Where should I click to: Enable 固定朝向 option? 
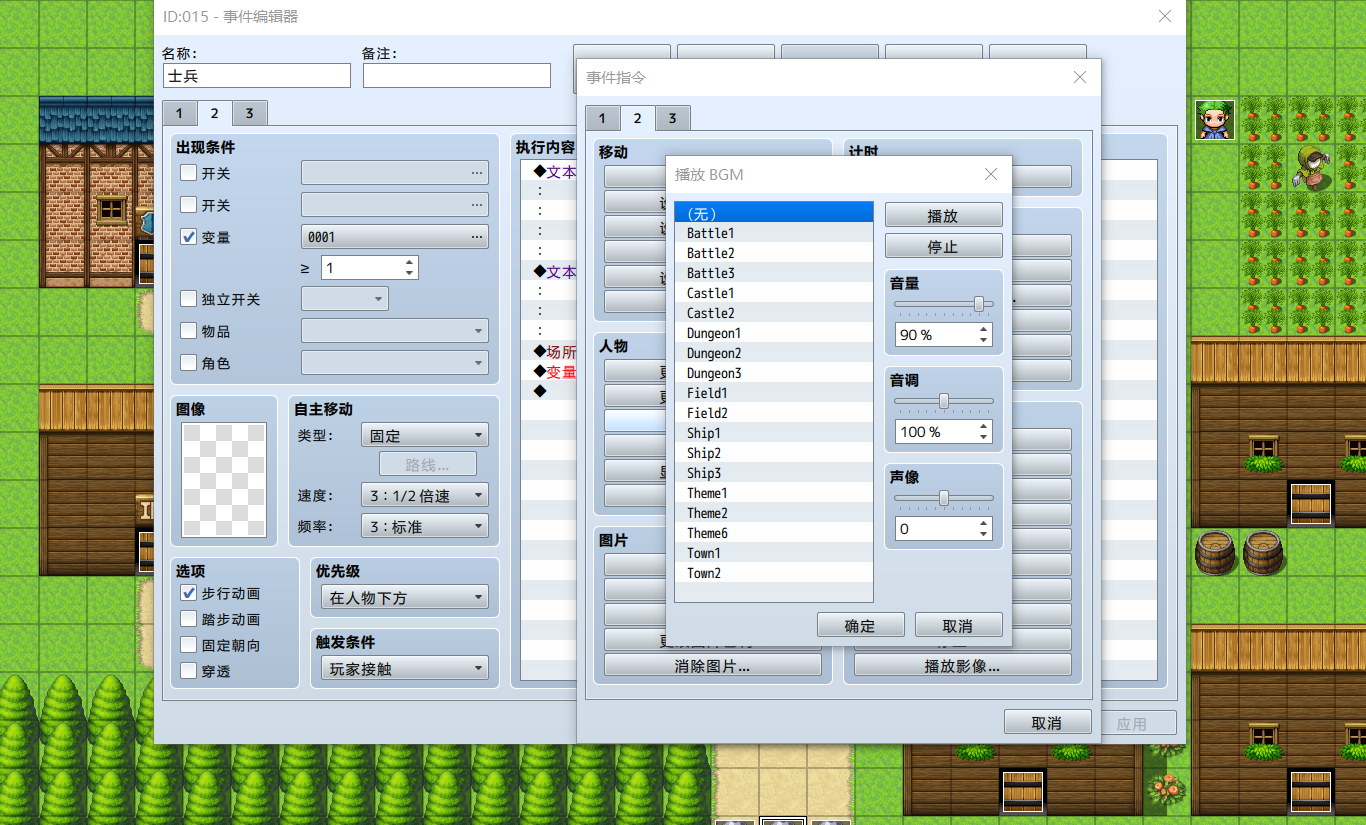point(188,645)
